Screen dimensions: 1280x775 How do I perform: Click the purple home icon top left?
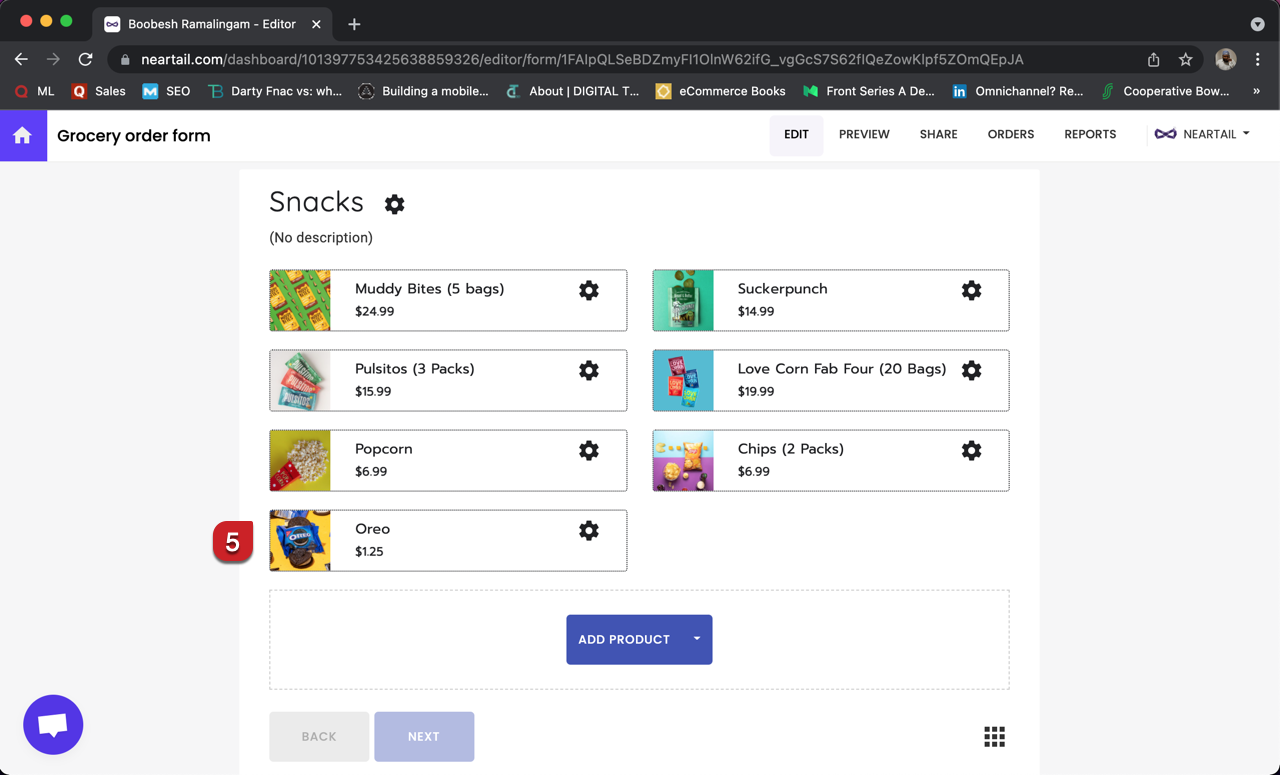(x=23, y=133)
